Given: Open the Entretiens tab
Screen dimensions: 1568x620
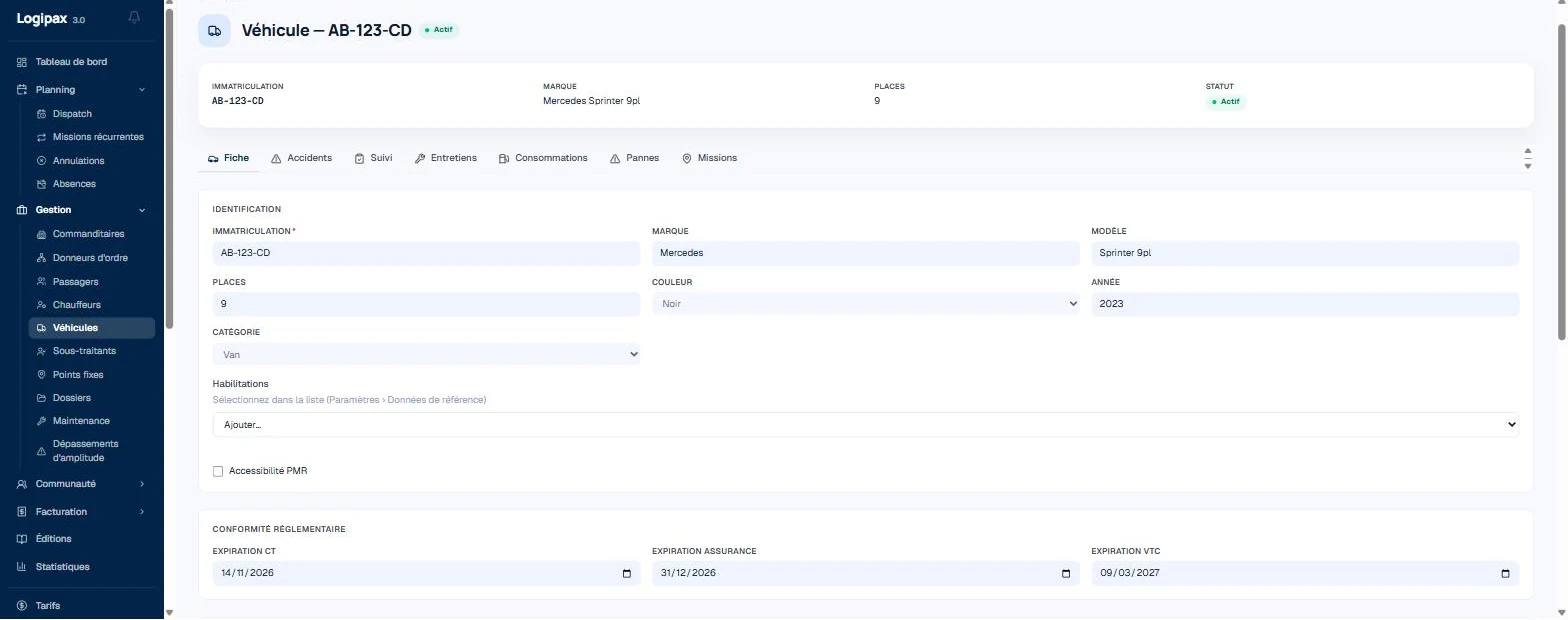Looking at the screenshot, I should point(446,158).
